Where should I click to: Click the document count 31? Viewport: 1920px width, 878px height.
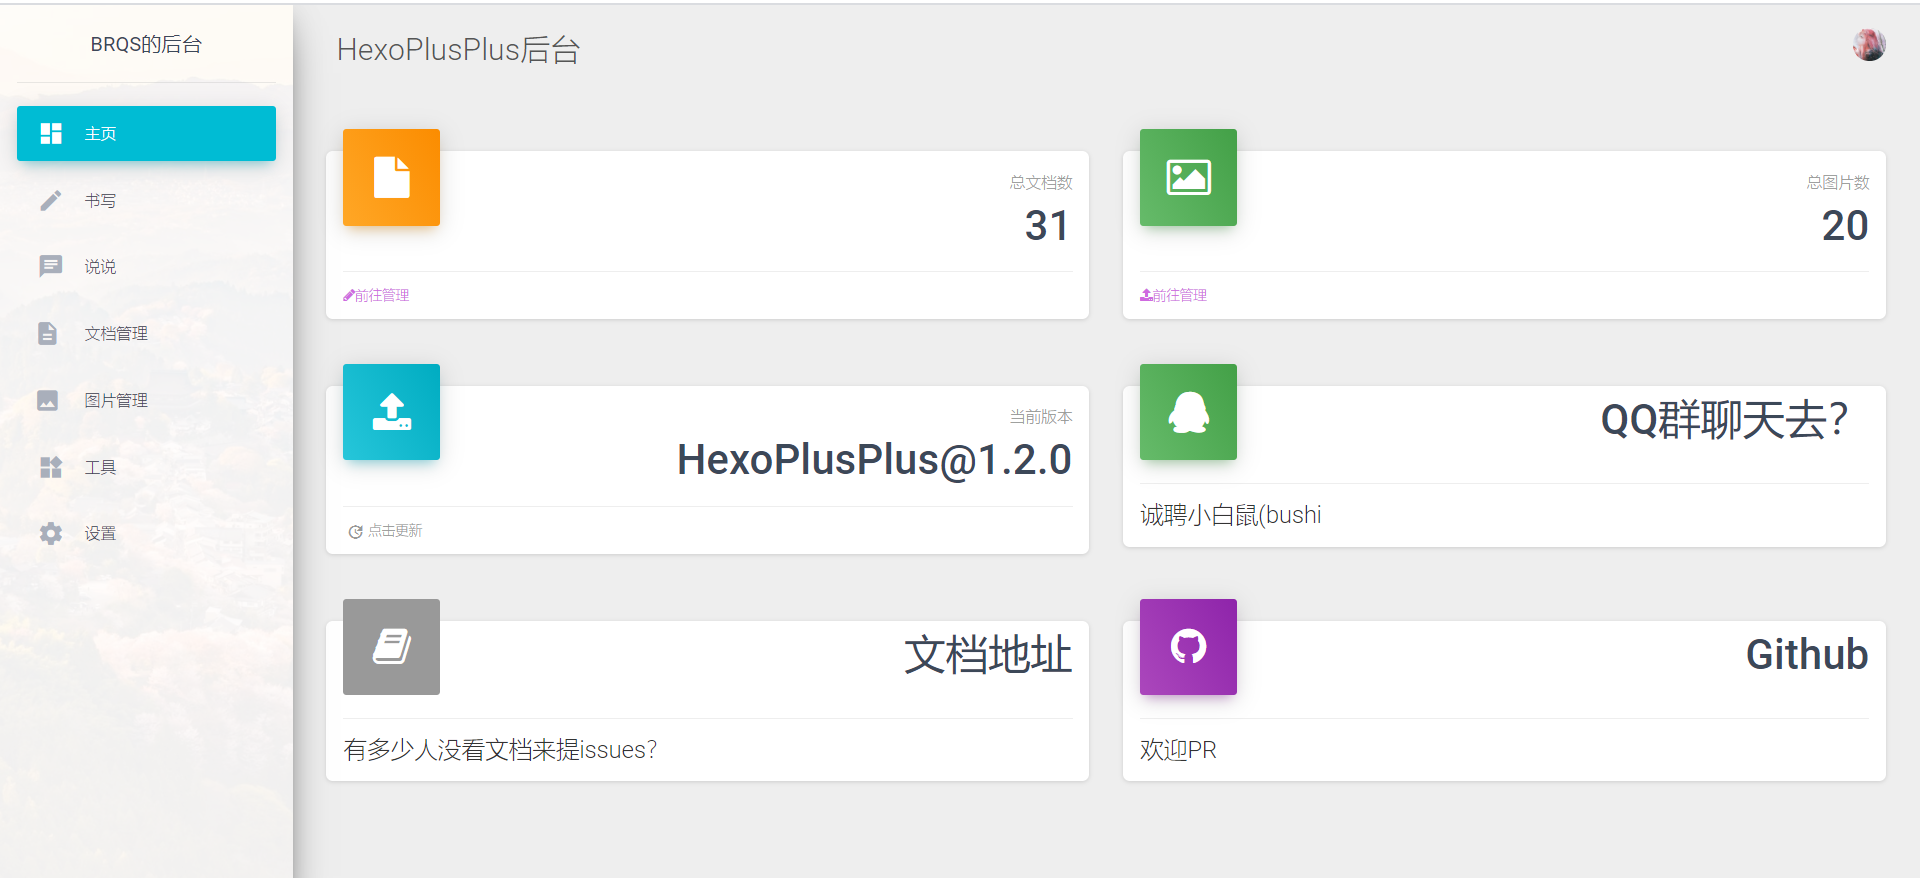[1047, 226]
